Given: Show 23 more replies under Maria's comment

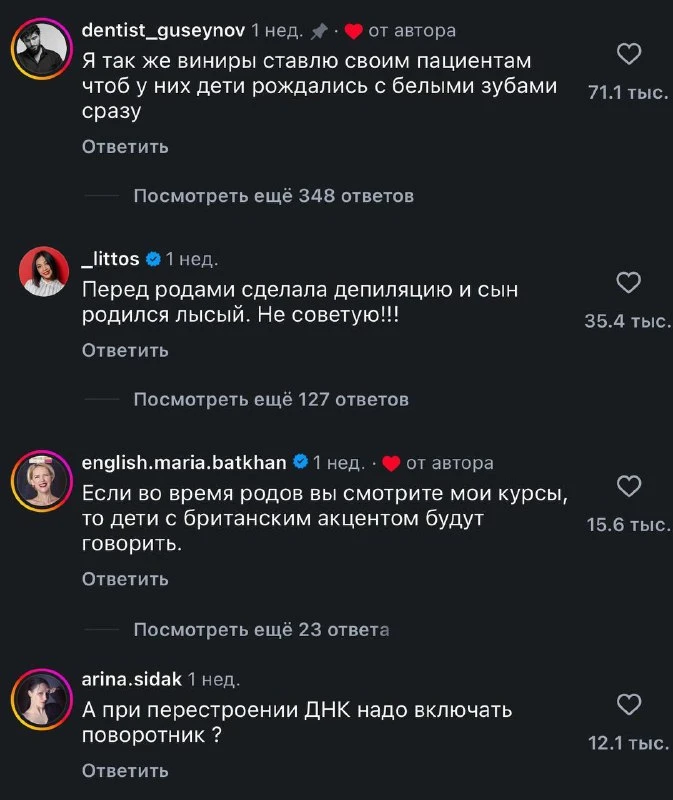Looking at the screenshot, I should point(261,629).
